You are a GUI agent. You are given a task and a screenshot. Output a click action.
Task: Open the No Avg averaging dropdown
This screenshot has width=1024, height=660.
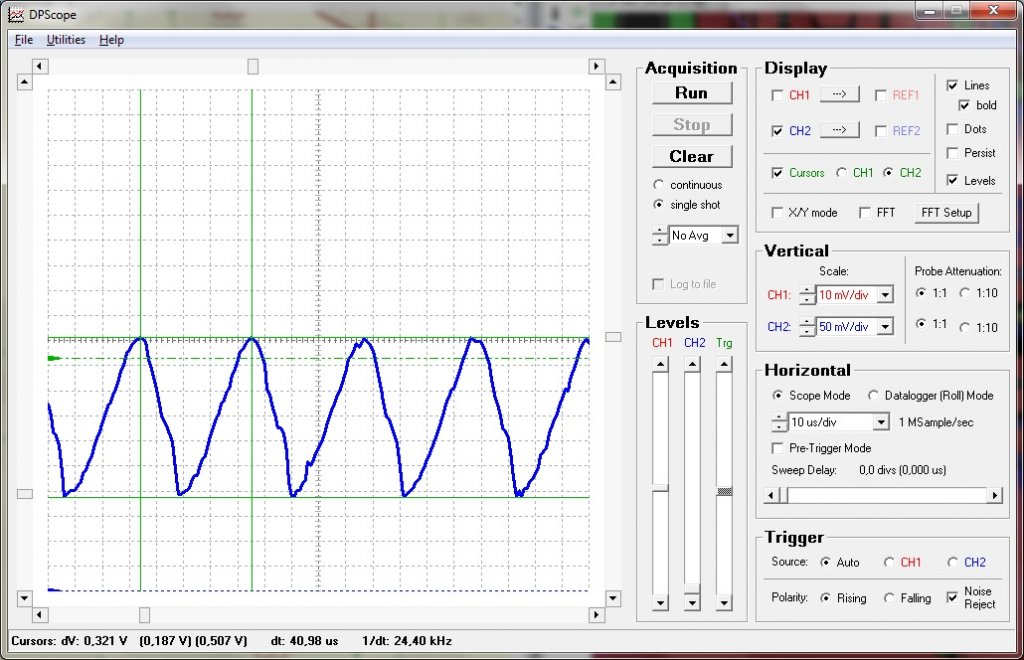(730, 235)
